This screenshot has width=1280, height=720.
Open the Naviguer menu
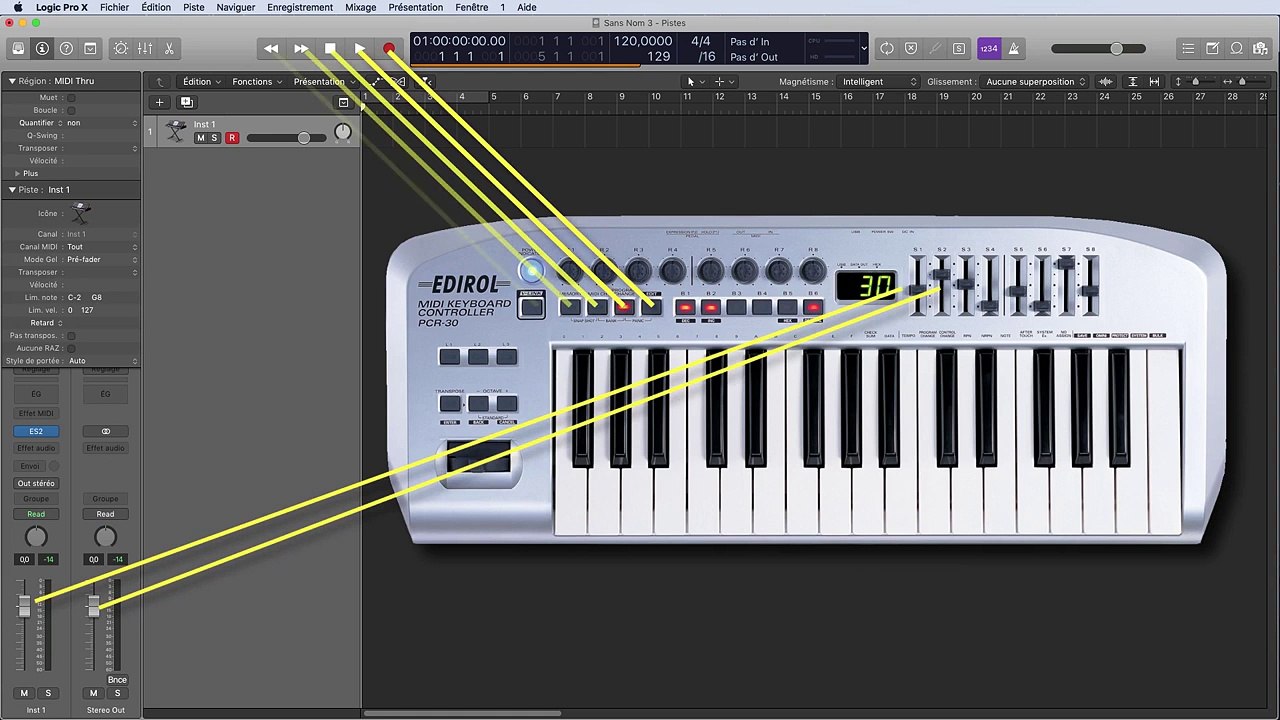click(236, 7)
